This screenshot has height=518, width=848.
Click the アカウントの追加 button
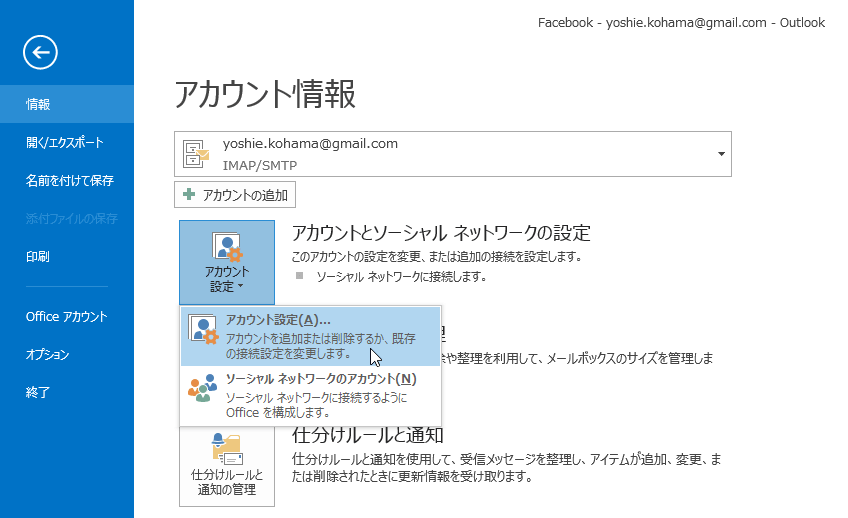tap(235, 195)
